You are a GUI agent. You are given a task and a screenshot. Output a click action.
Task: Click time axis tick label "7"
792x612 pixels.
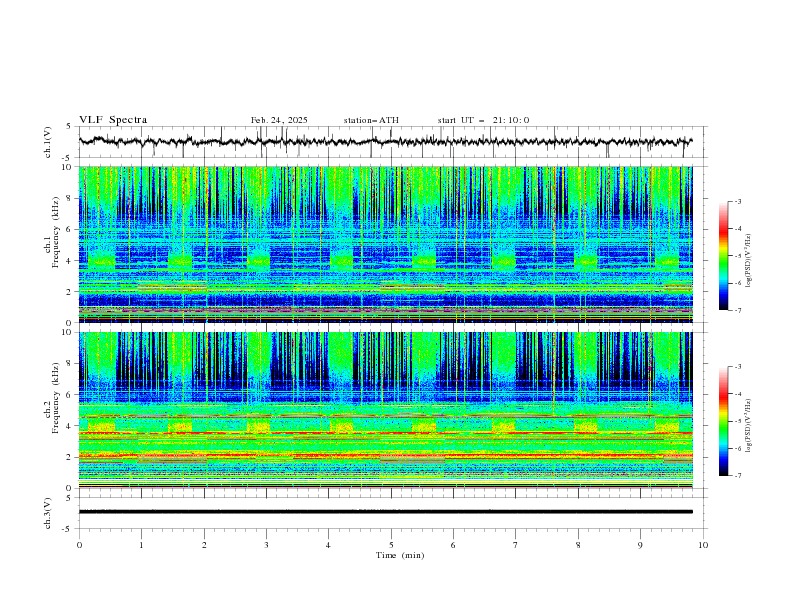coord(516,545)
